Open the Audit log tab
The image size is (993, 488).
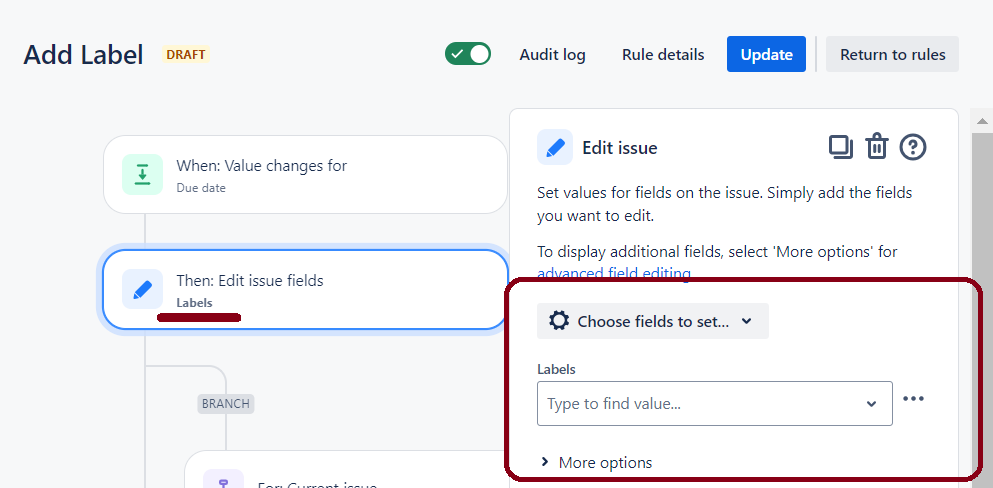click(552, 55)
